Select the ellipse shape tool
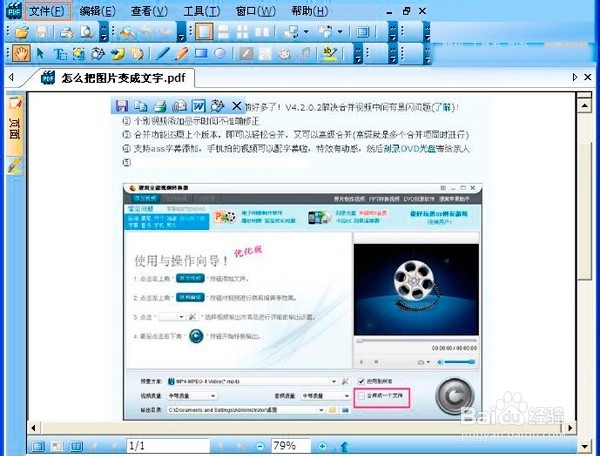600x456 pixels. tap(220, 54)
